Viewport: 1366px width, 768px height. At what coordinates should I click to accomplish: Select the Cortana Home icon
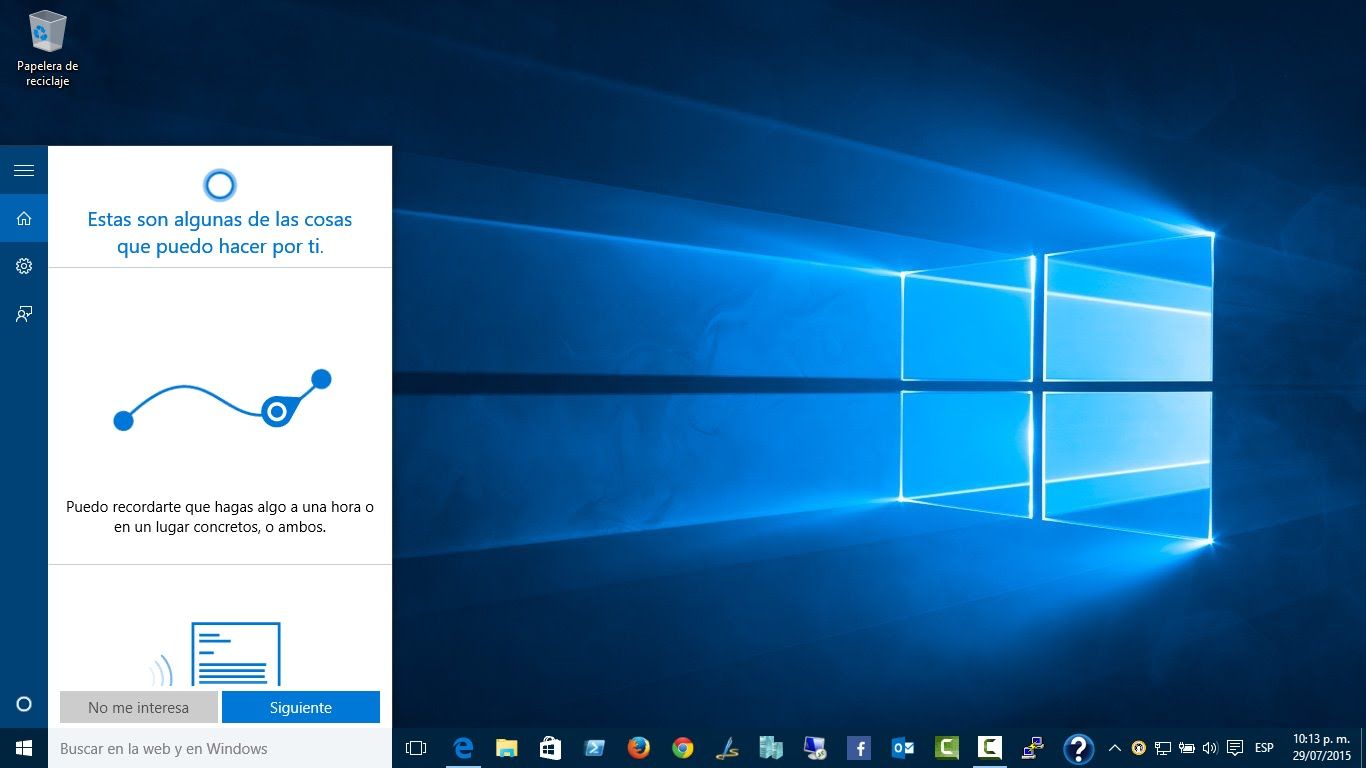pos(24,218)
